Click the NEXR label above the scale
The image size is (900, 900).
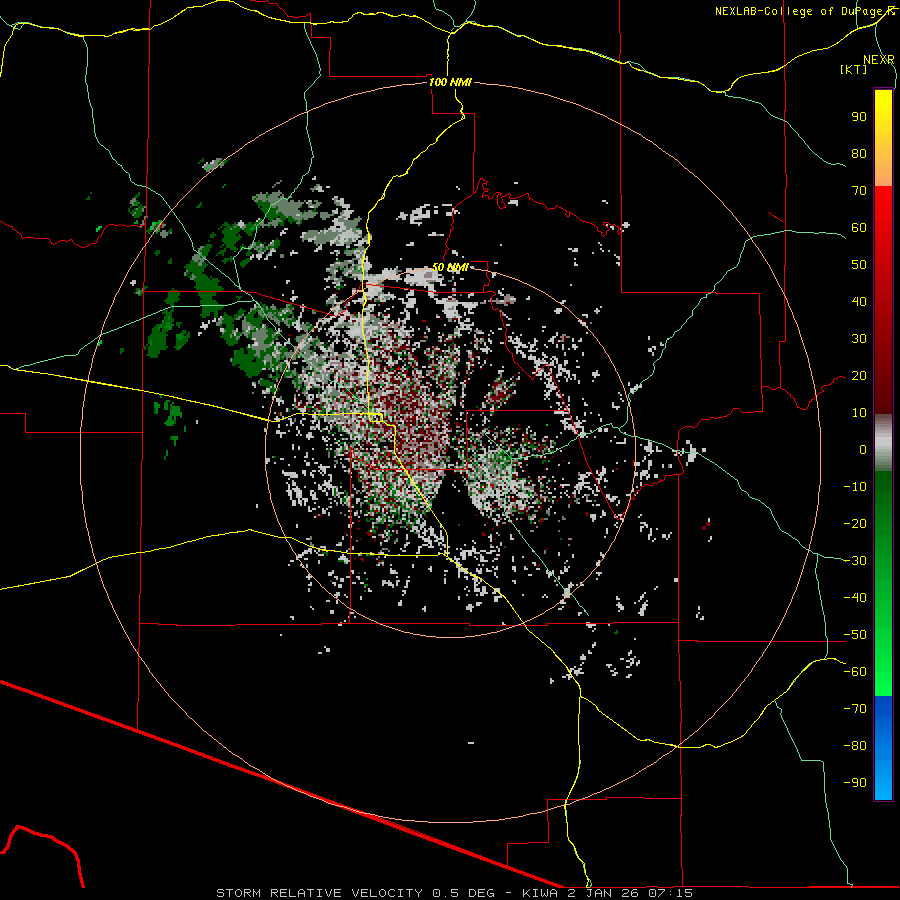[x=879, y=60]
